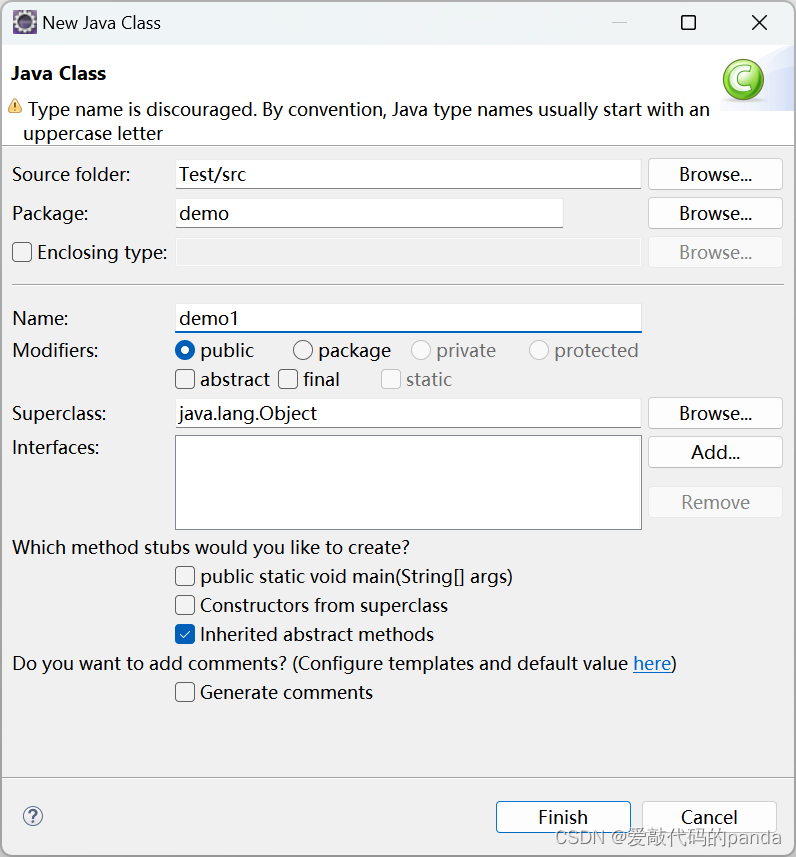Image resolution: width=796 pixels, height=857 pixels.
Task: Click the yellow warning triangle icon
Action: point(15,106)
